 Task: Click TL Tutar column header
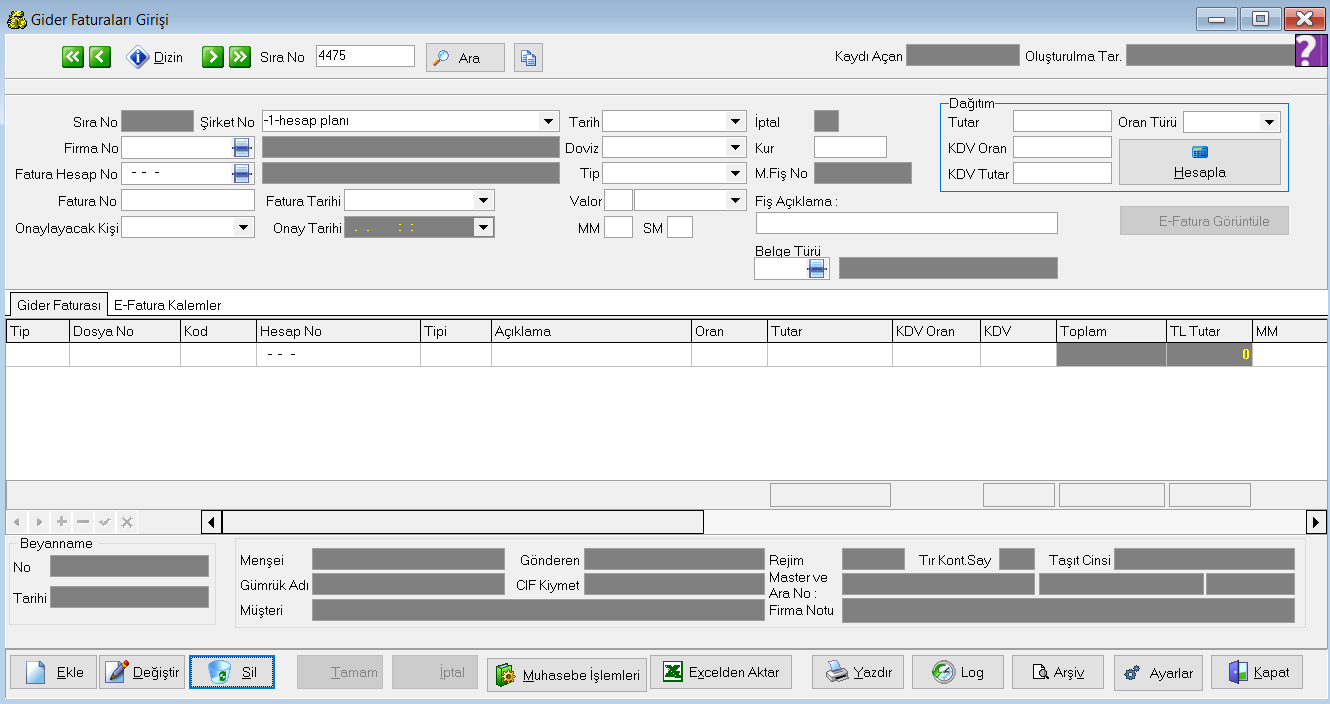pyautogui.click(x=1209, y=331)
